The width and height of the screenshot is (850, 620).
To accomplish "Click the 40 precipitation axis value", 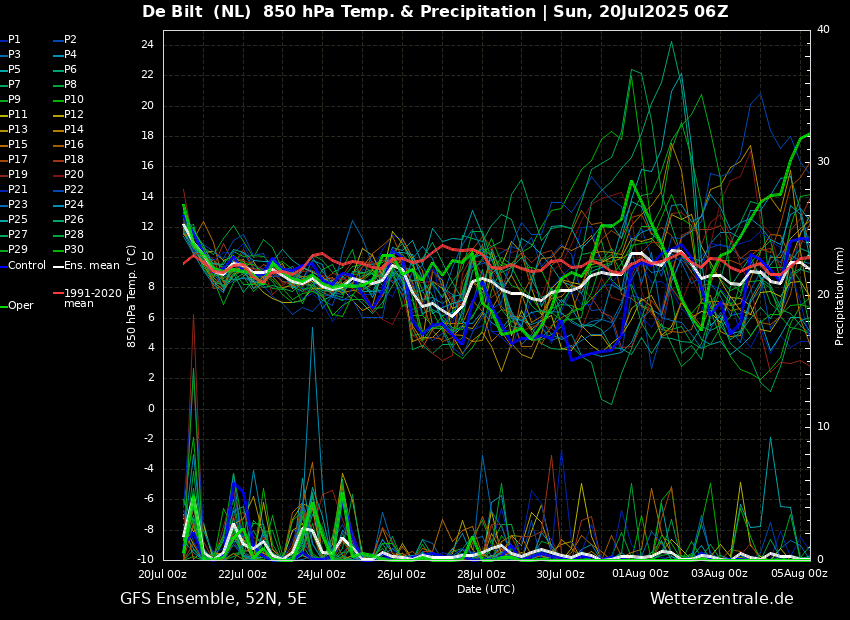I will coord(823,29).
